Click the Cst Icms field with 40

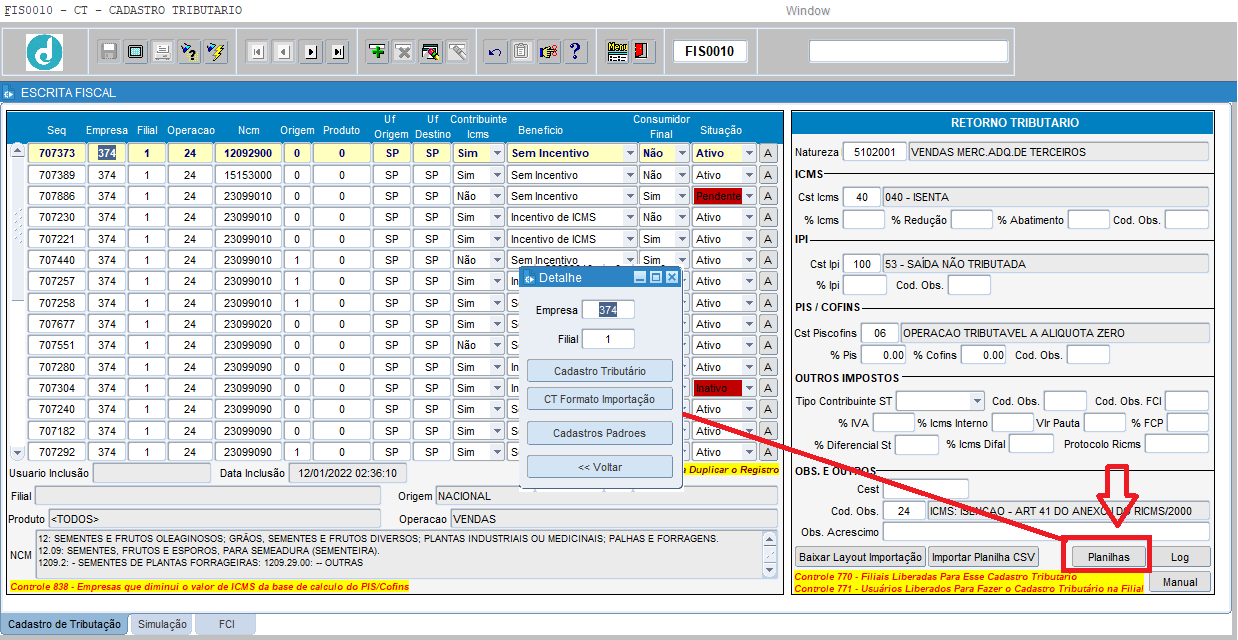(861, 197)
